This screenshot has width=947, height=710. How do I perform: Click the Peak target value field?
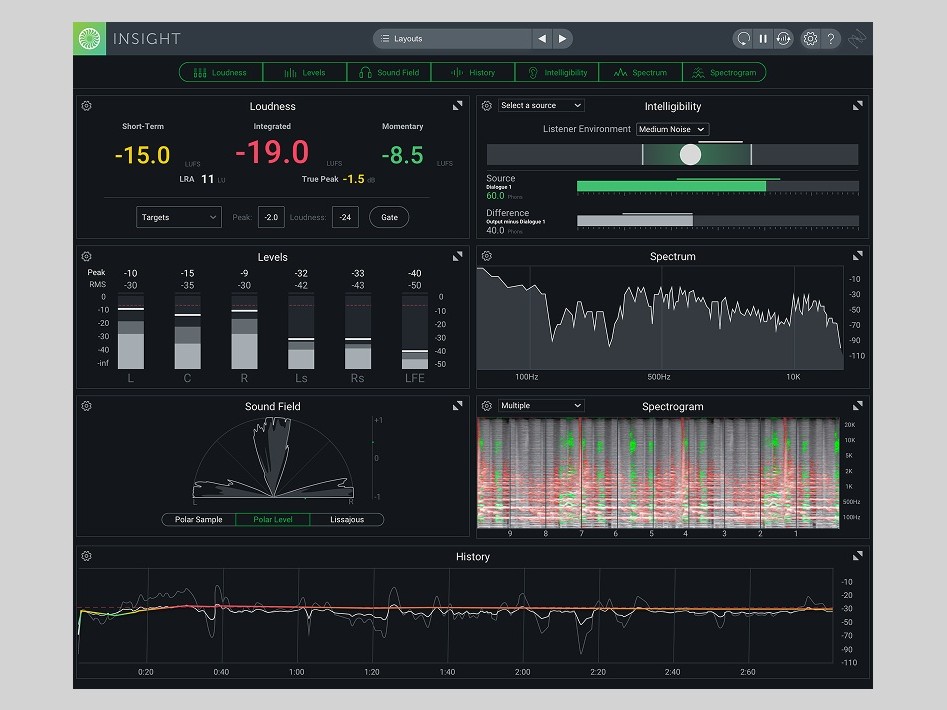click(x=270, y=217)
